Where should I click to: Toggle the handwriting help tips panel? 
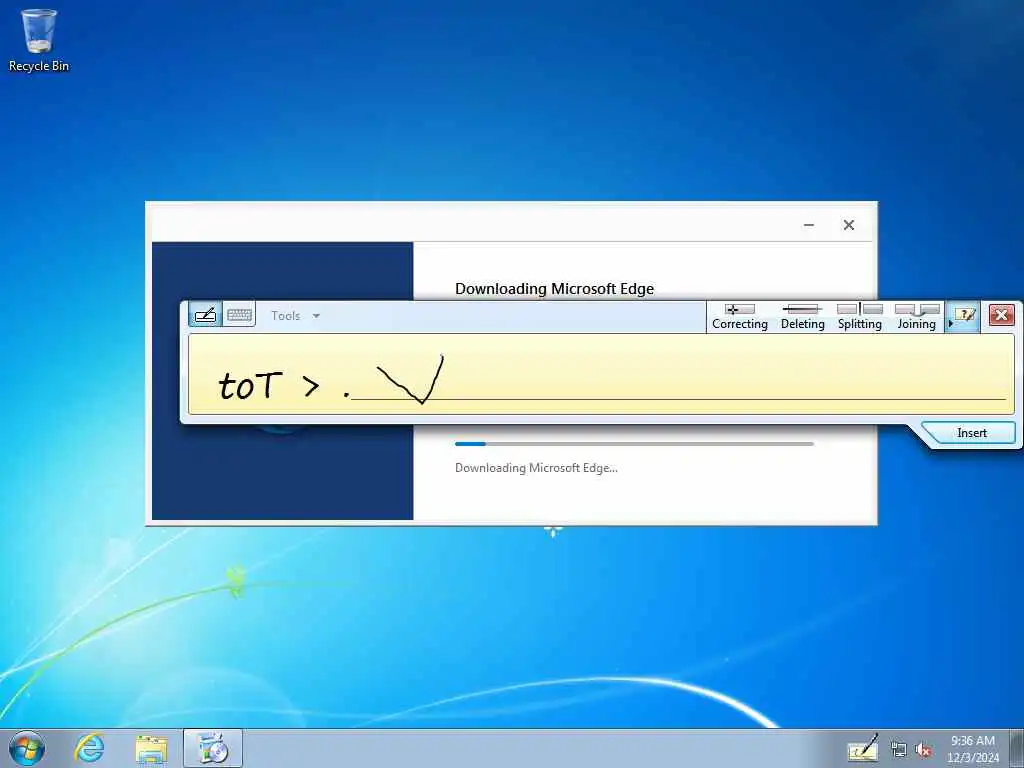pyautogui.click(x=963, y=317)
